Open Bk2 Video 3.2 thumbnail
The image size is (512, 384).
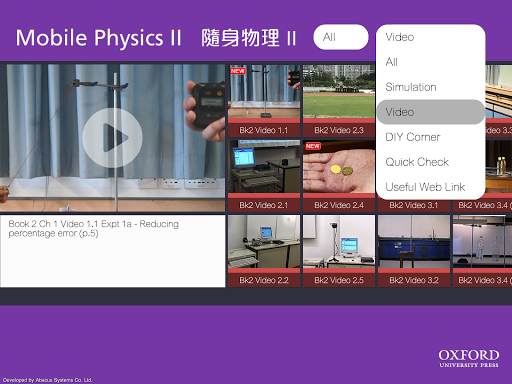coord(414,251)
